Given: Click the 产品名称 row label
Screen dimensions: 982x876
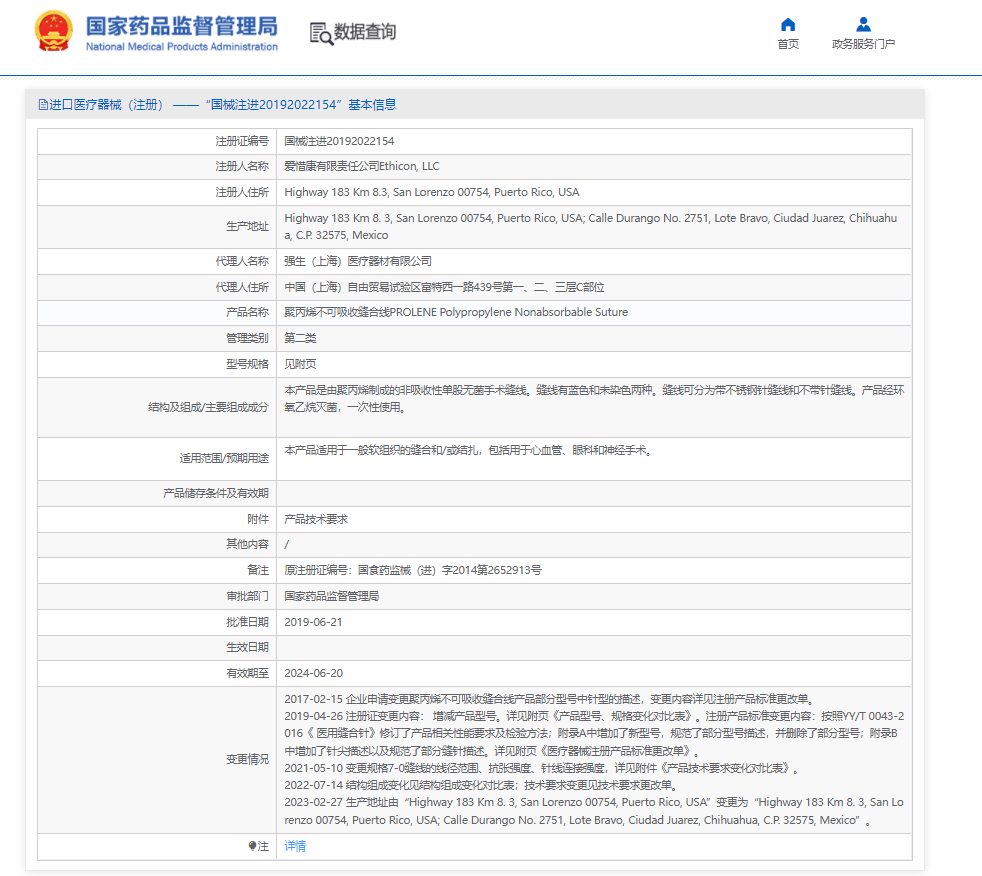Looking at the screenshot, I should tap(247, 312).
